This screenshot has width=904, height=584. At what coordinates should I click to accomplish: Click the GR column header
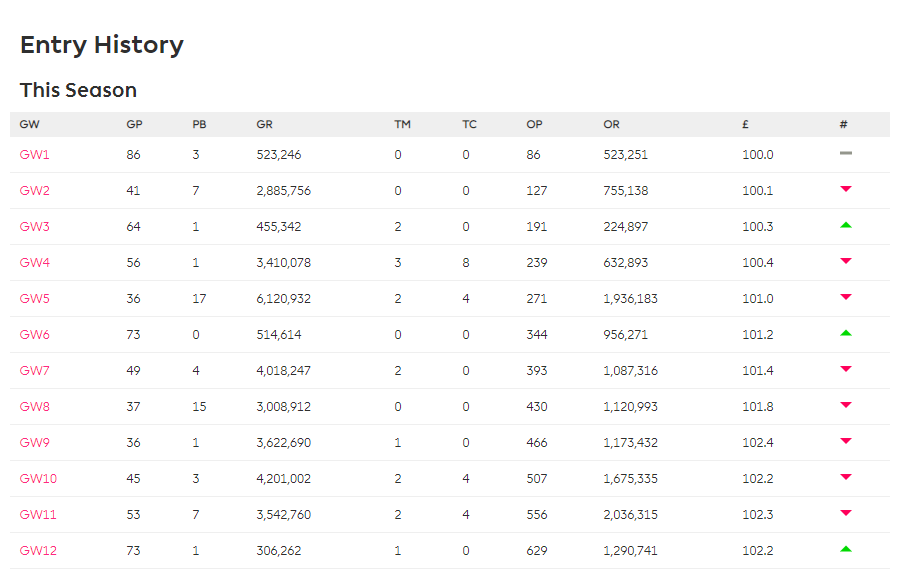[265, 125]
